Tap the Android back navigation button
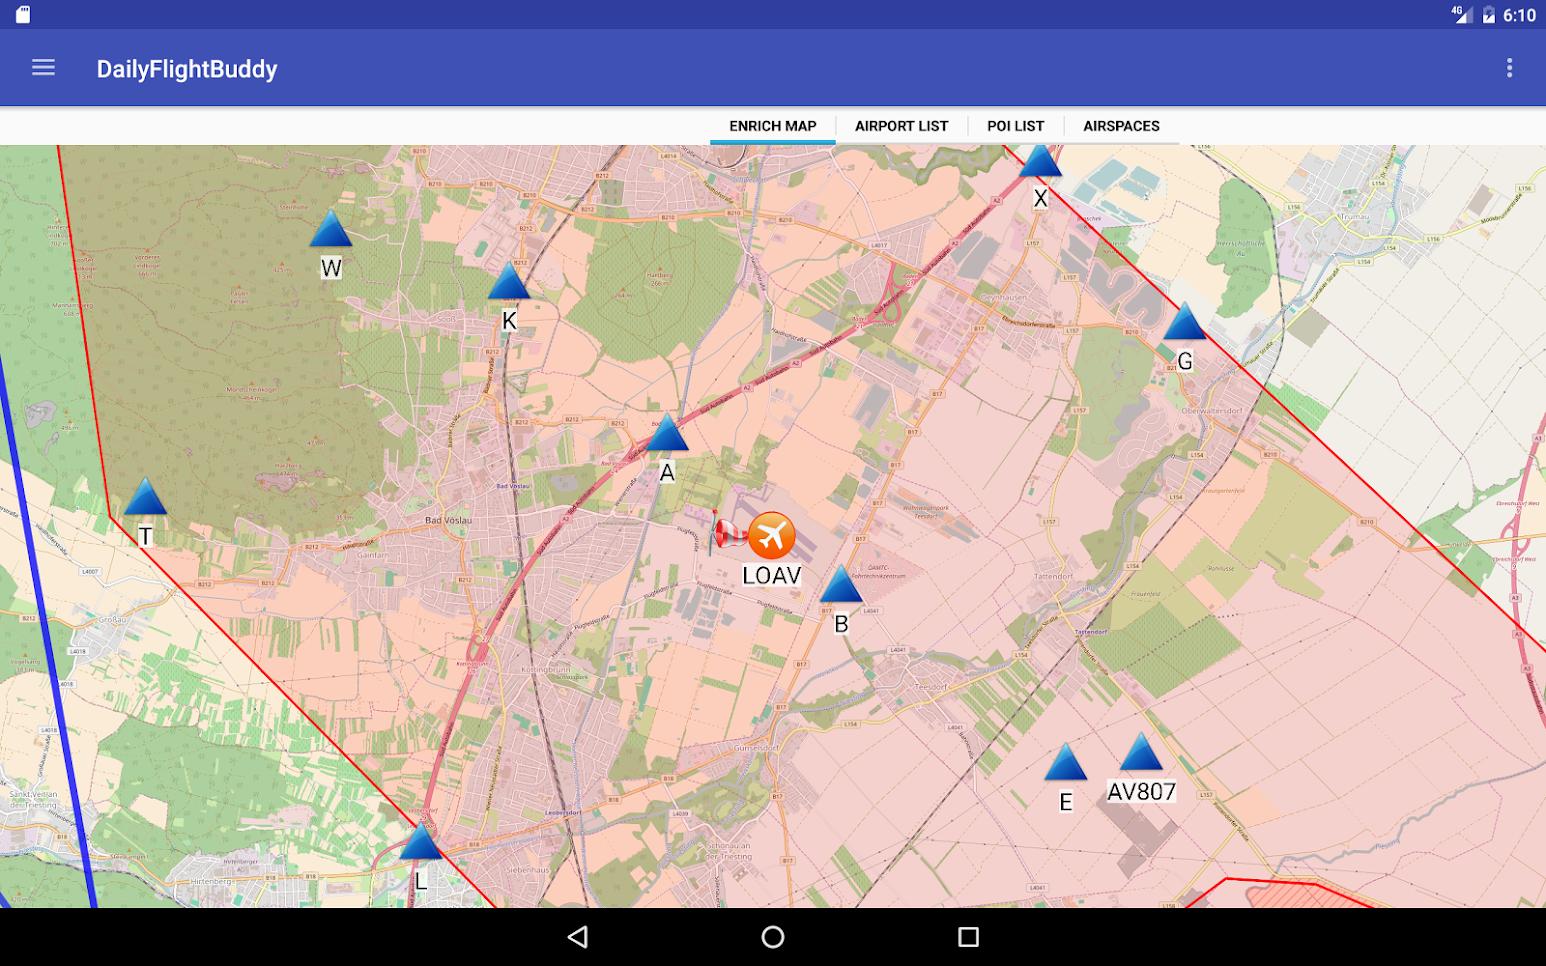 (577, 937)
